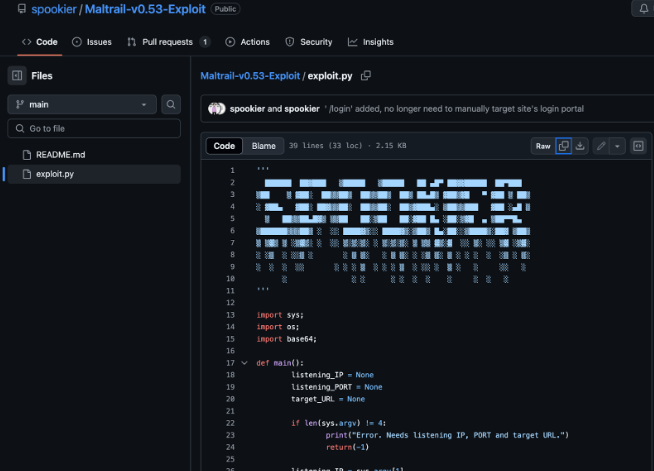Collapse the Files side panel icon

tap(17, 76)
